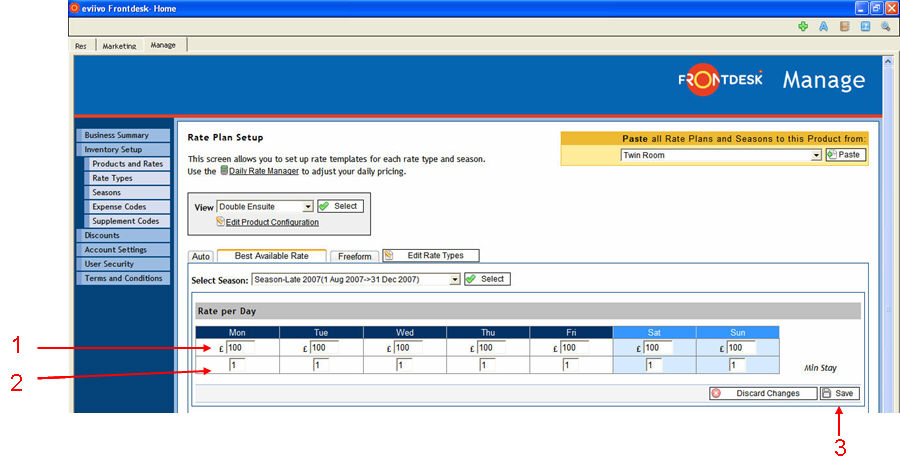Click the brown book icon in top toolbar
Image resolution: width=900 pixels, height=467 pixels.
click(x=845, y=27)
